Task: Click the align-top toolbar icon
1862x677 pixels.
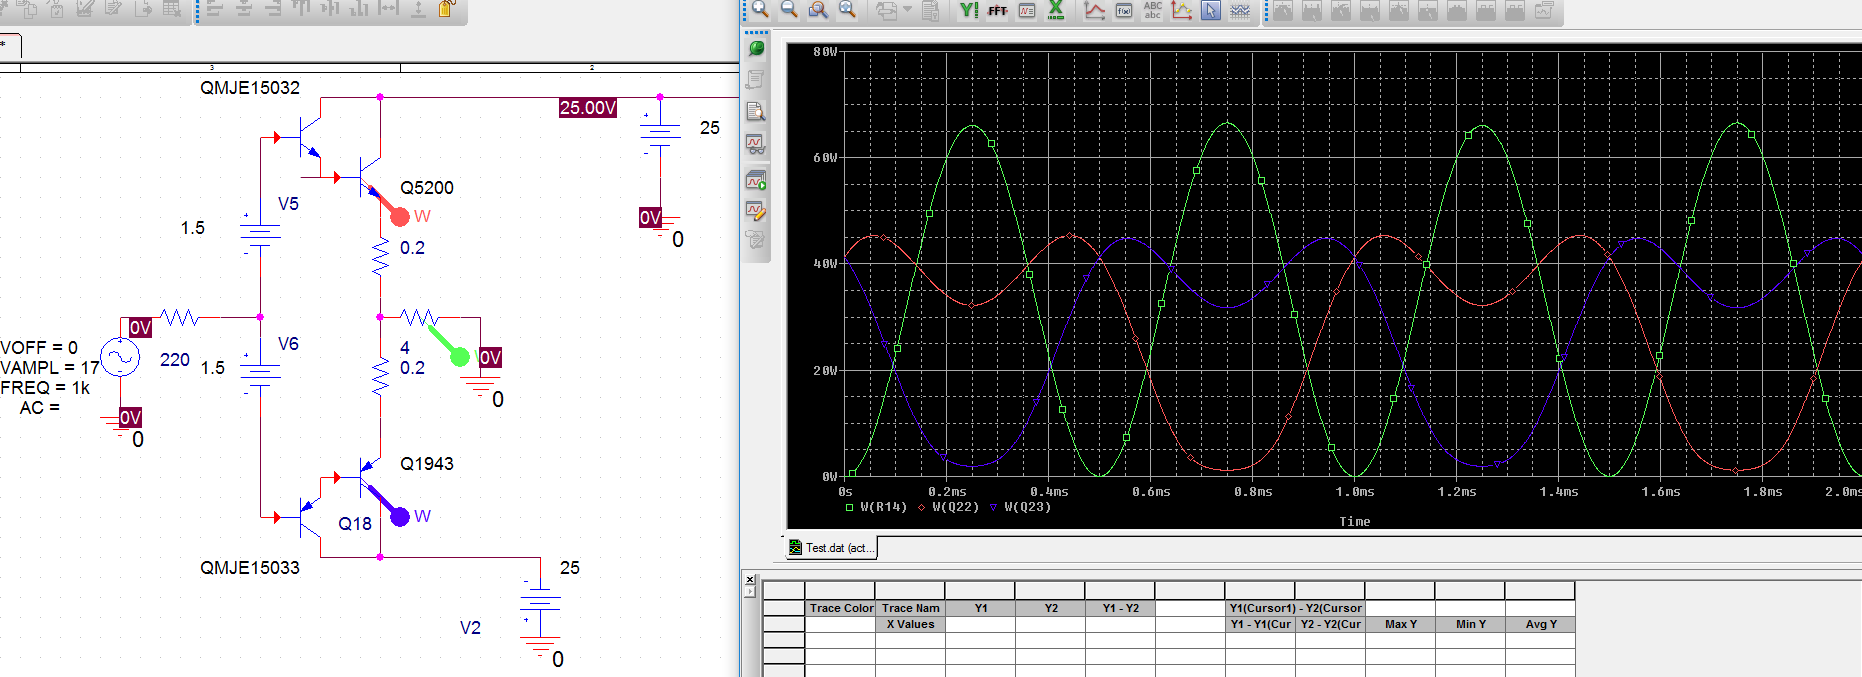Action: (301, 8)
